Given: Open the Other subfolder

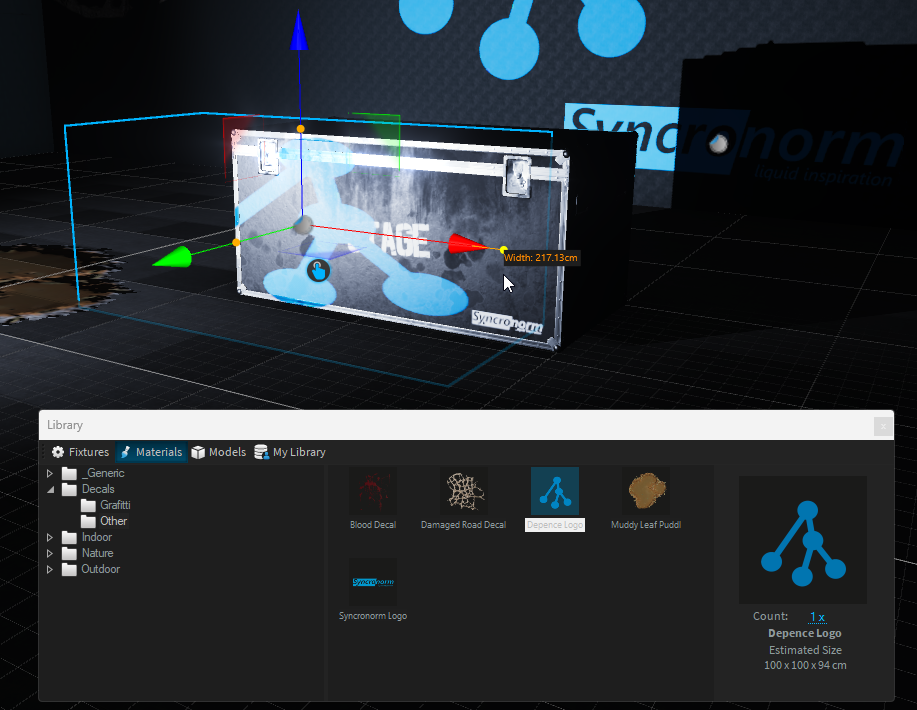Looking at the screenshot, I should [x=113, y=521].
